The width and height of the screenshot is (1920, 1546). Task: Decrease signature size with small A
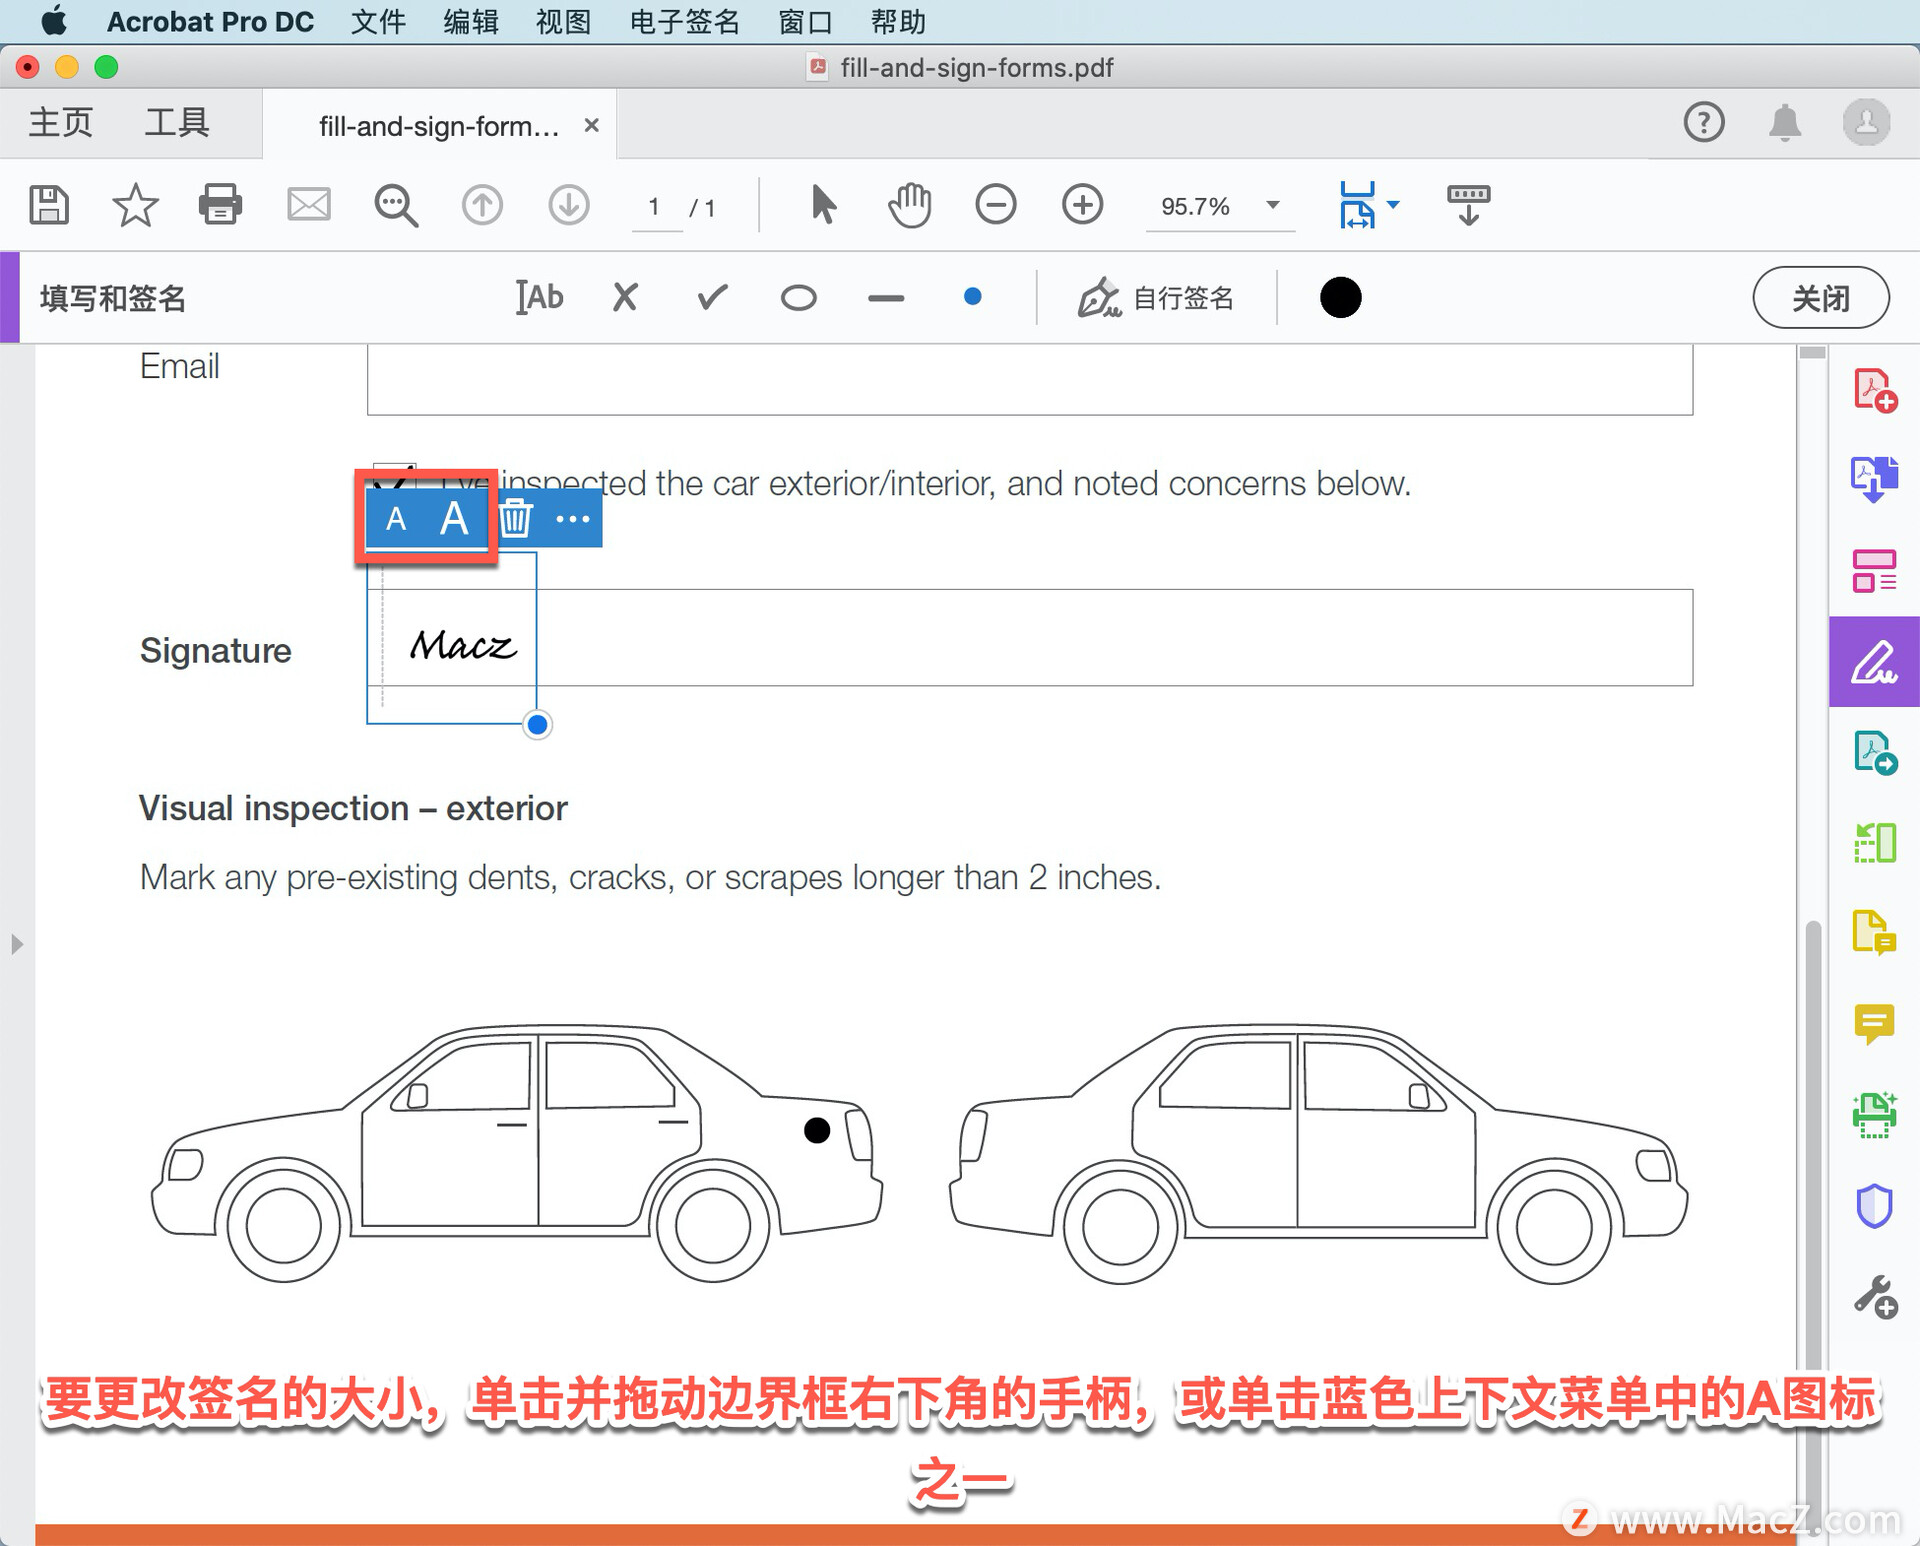[396, 519]
